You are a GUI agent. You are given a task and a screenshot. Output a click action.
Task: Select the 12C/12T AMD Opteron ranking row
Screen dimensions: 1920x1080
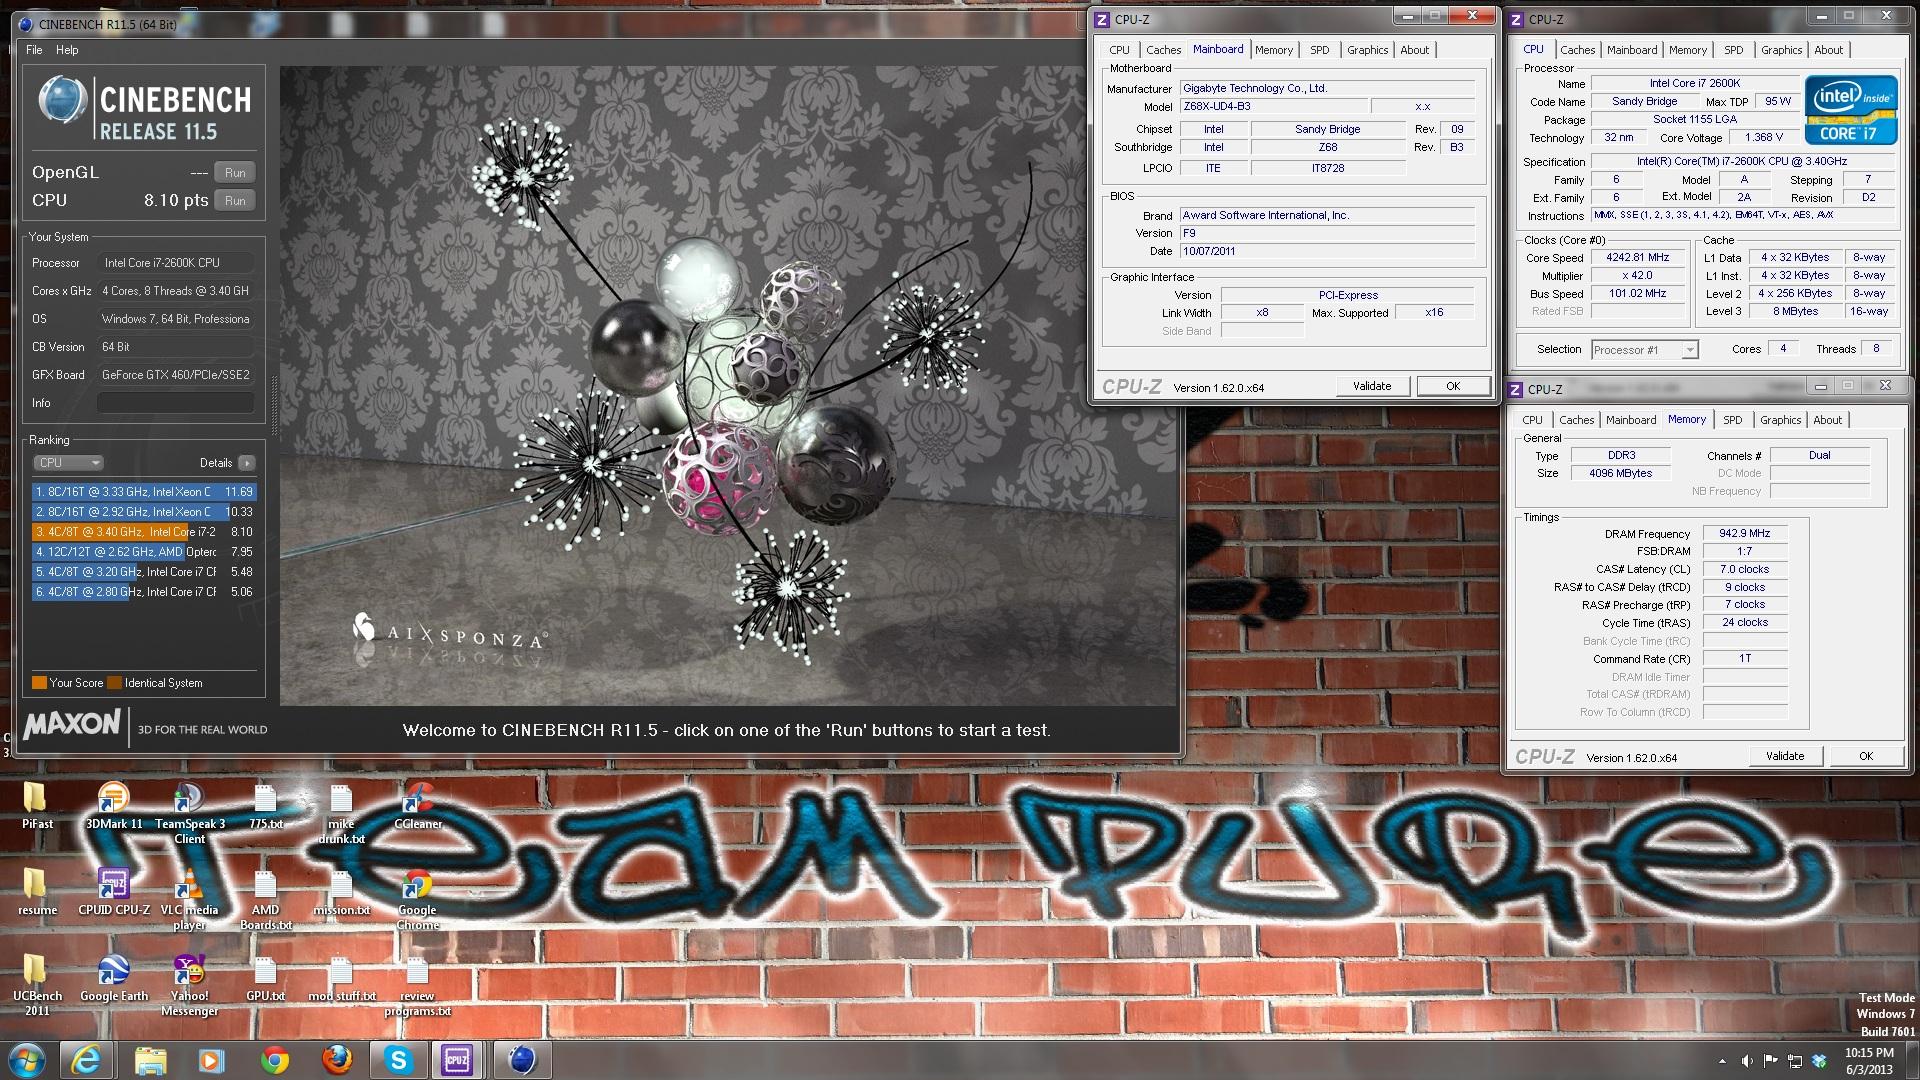coord(144,552)
